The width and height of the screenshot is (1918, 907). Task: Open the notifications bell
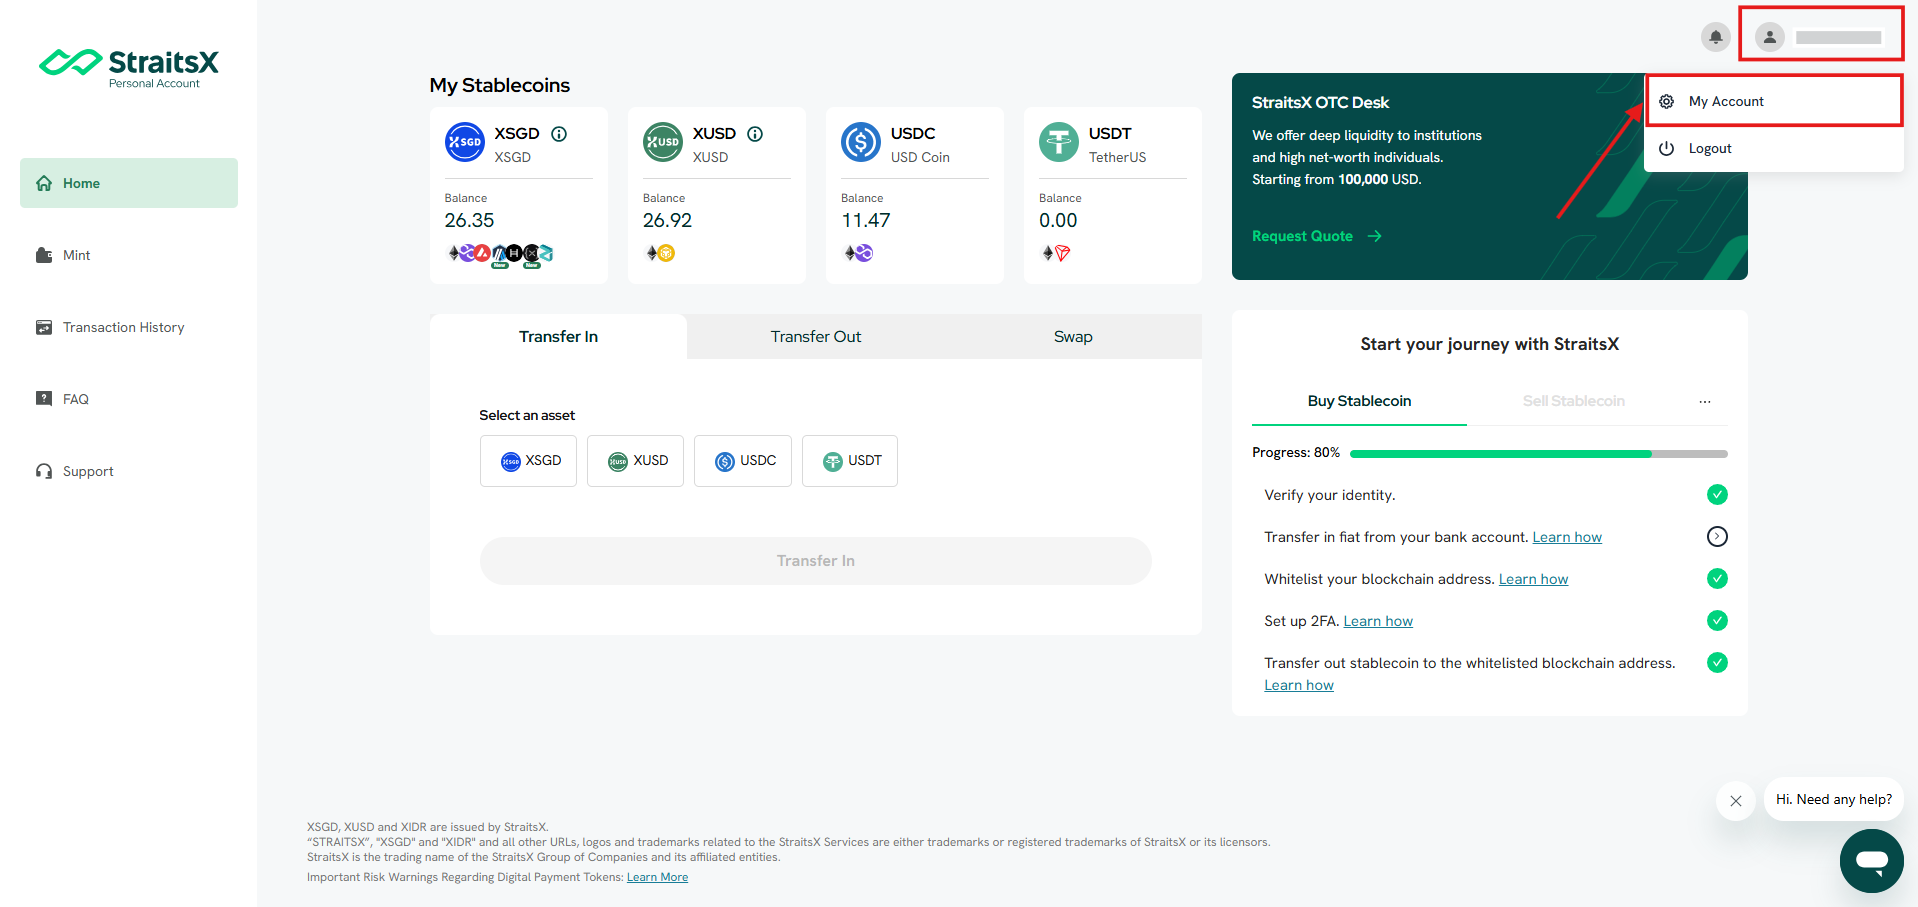click(x=1715, y=37)
